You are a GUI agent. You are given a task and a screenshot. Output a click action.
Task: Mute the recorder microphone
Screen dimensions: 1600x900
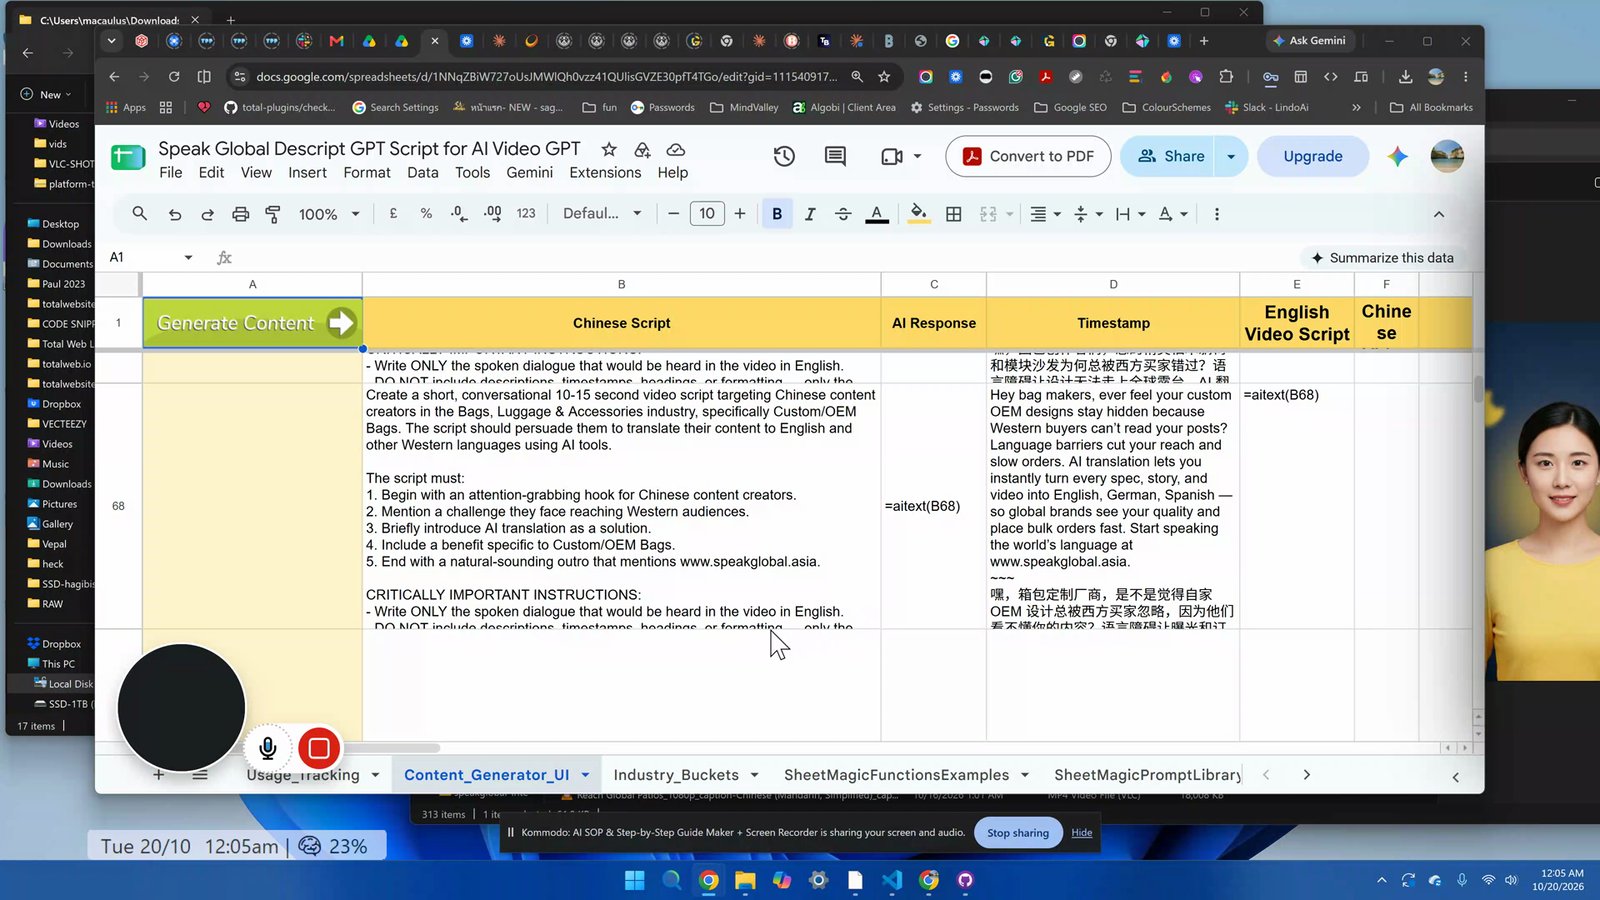[268, 748]
